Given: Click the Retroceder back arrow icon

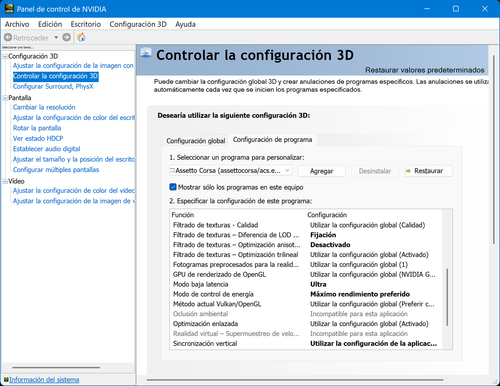Looking at the screenshot, I should [x=8, y=37].
